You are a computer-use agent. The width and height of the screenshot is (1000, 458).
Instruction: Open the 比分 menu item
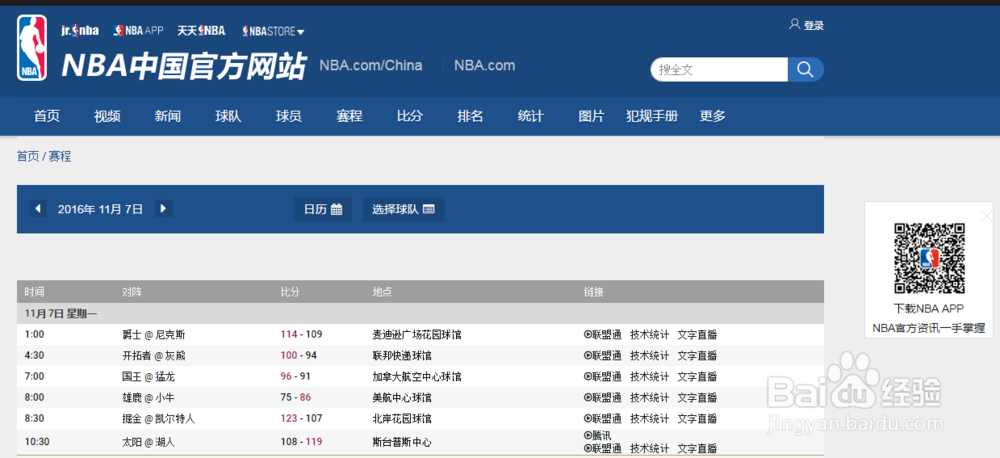409,116
